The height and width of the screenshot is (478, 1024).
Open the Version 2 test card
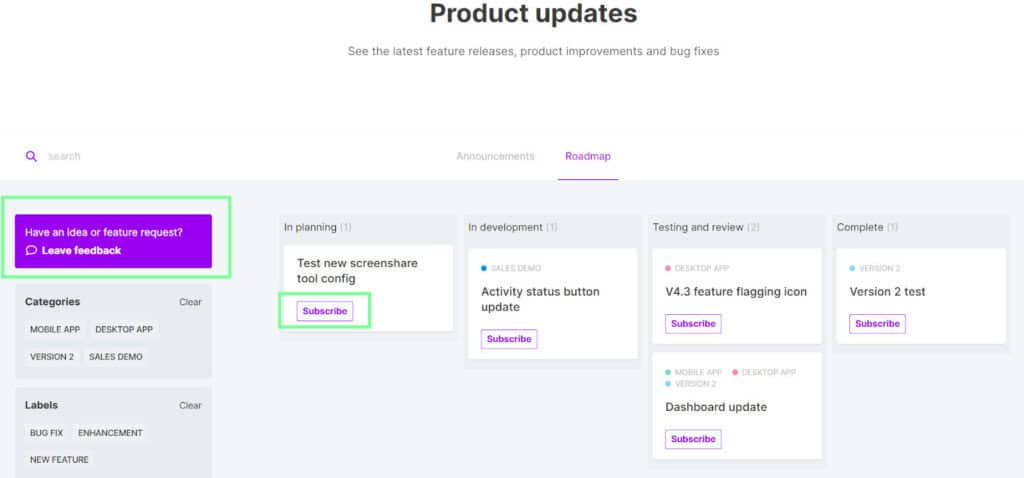(887, 292)
